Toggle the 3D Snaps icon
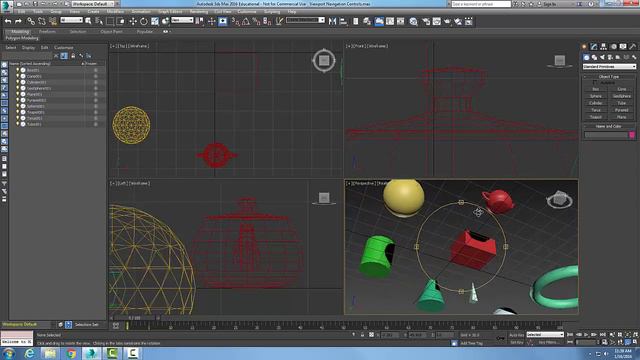 tap(236, 21)
